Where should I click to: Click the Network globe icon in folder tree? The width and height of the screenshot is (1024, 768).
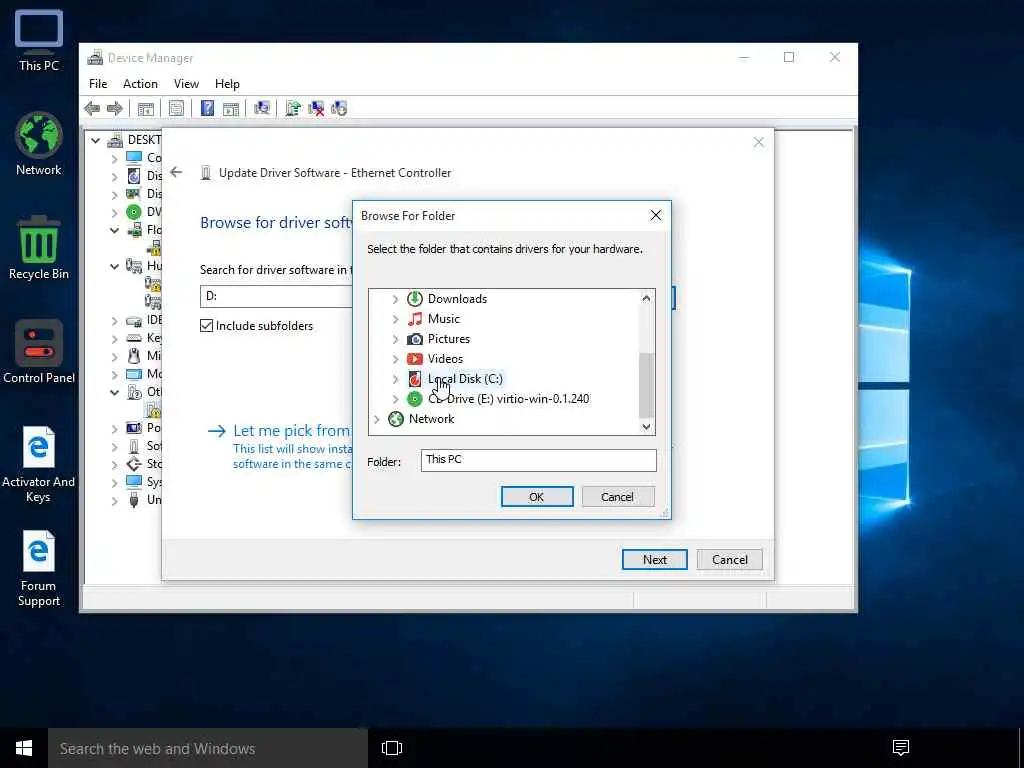[396, 419]
